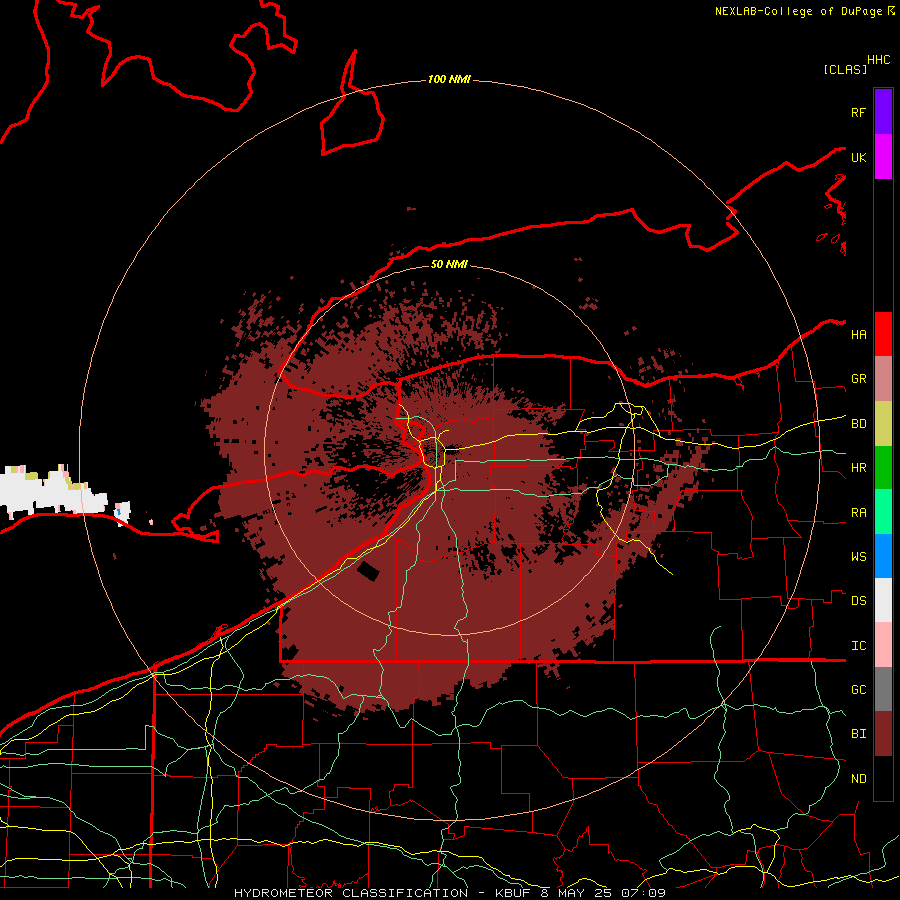
Task: Click the 'BD' legend label
Action: pyautogui.click(x=859, y=424)
